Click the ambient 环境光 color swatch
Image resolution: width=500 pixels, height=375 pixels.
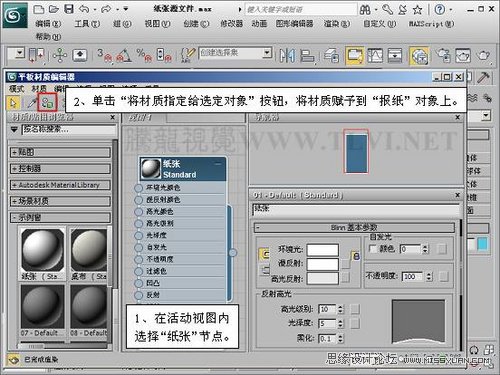pyautogui.click(x=323, y=250)
